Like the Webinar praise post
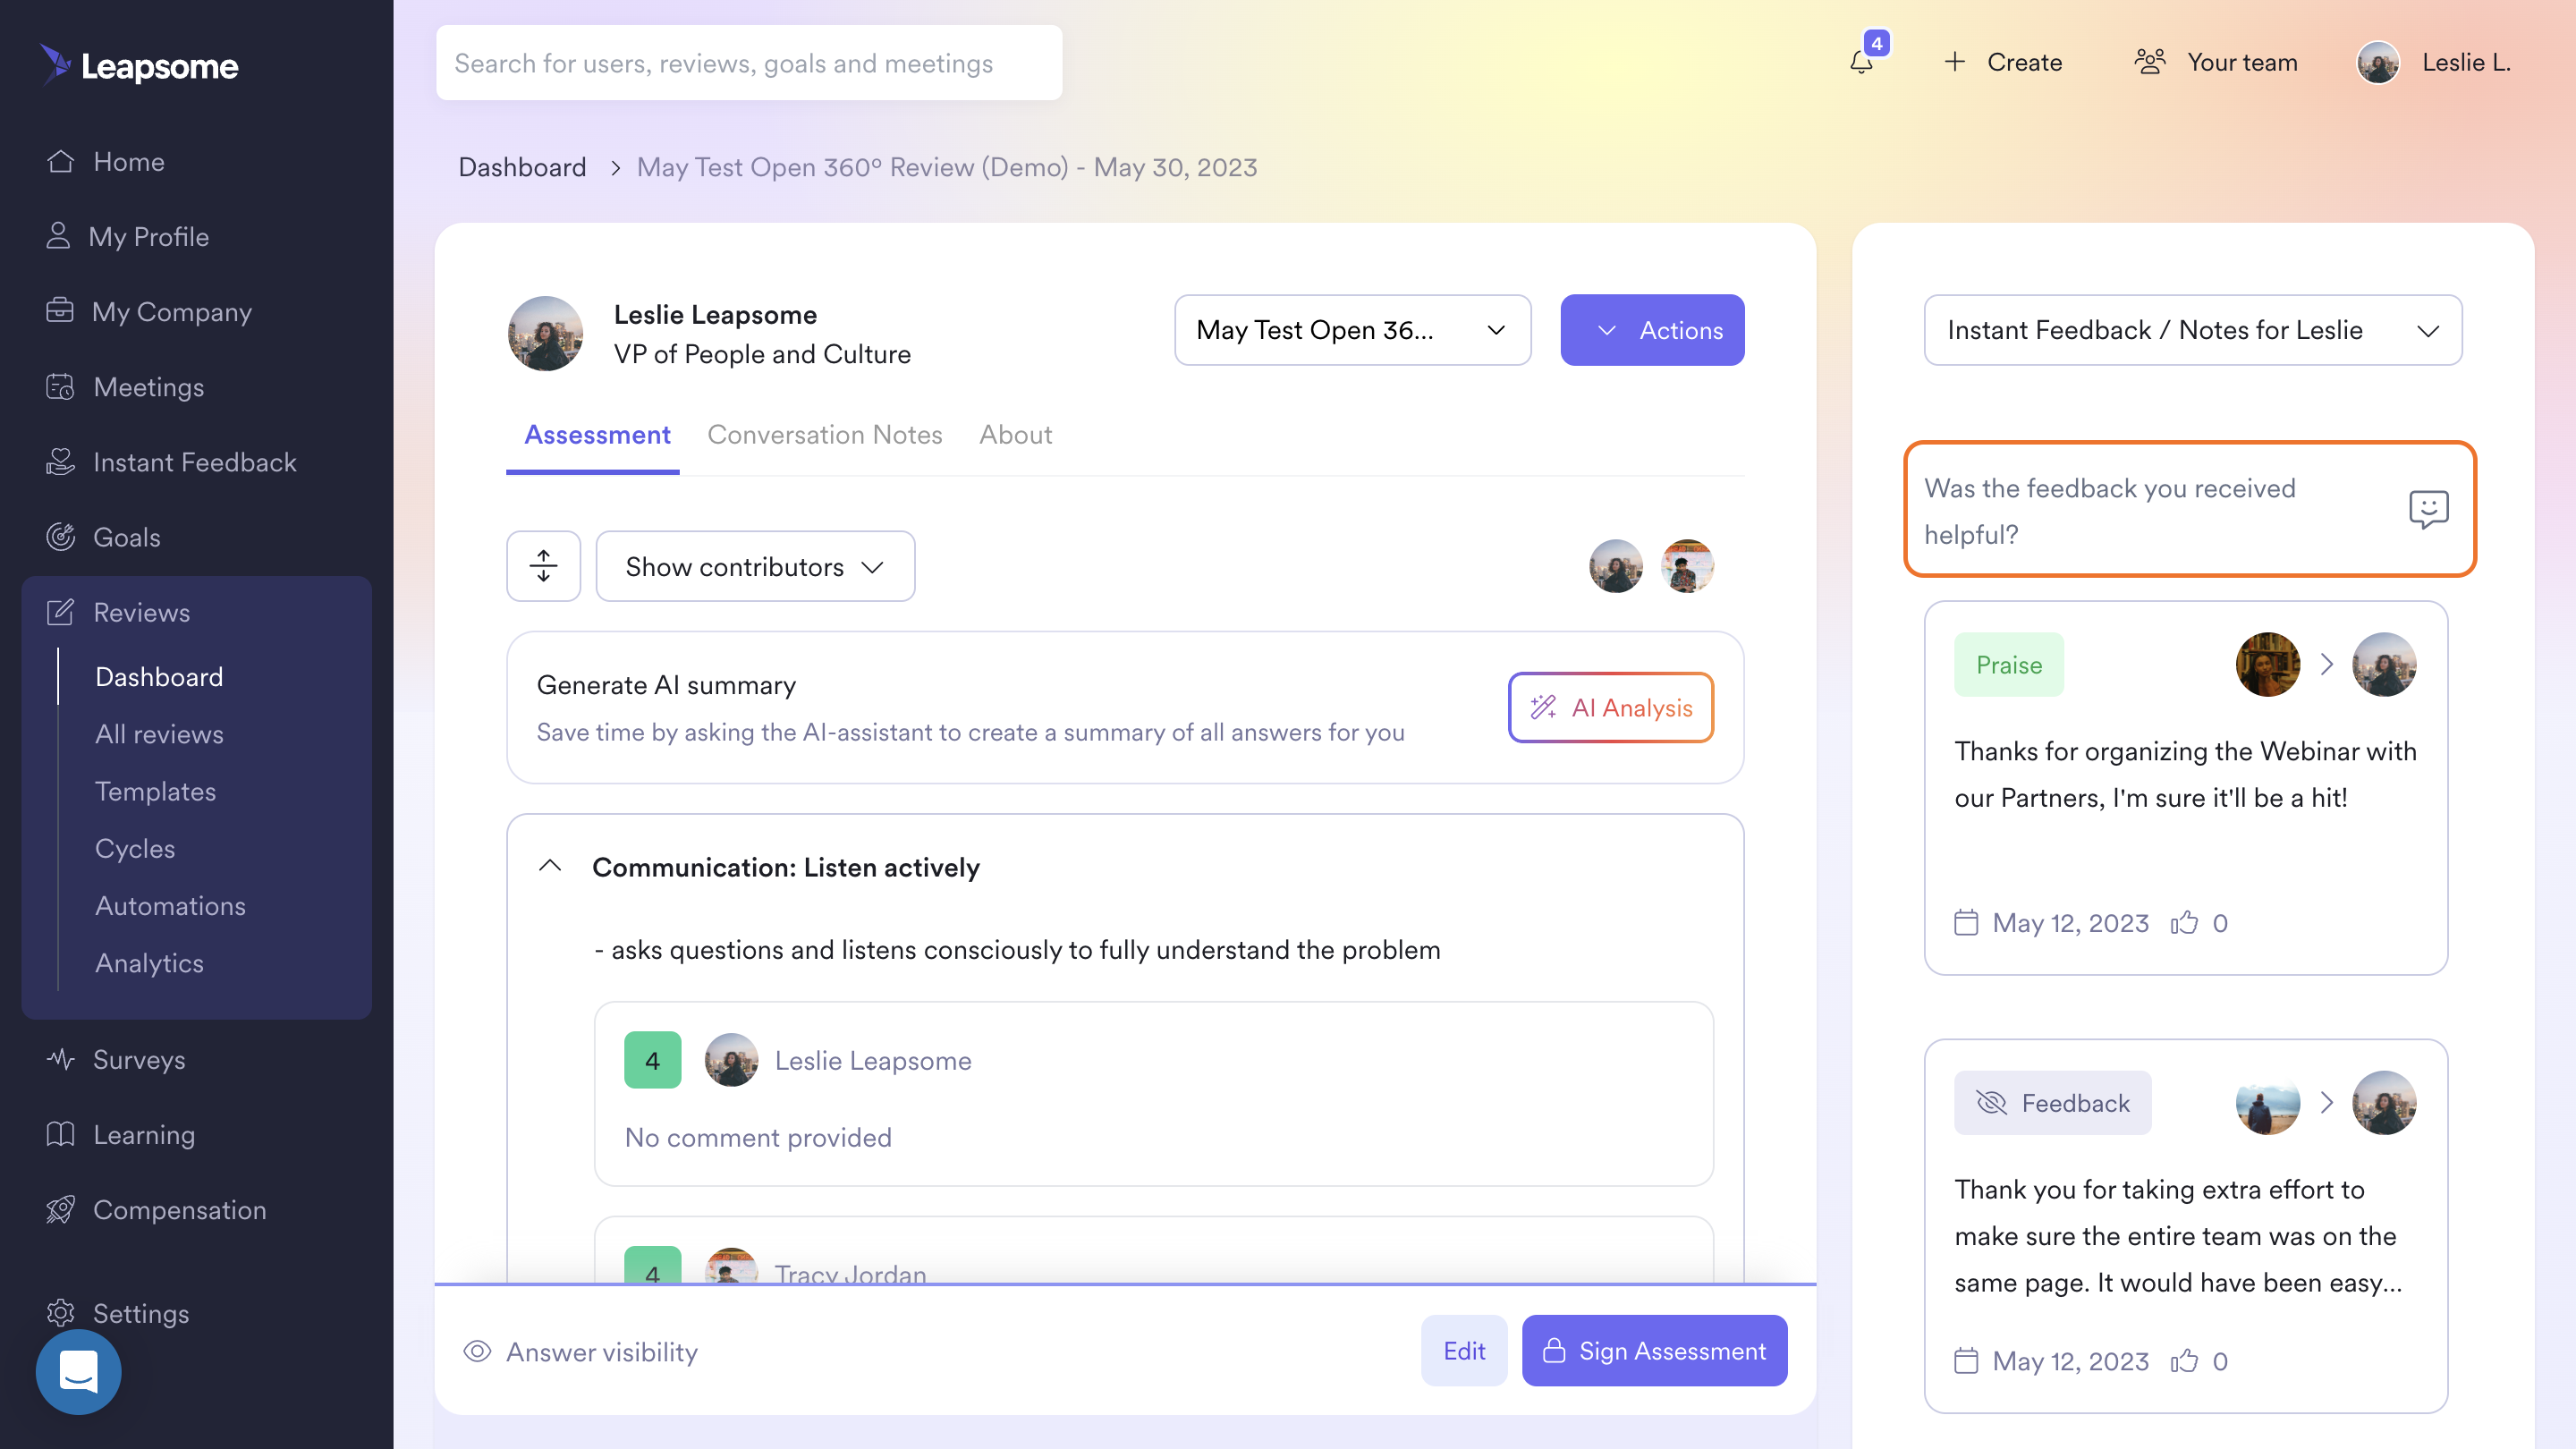This screenshot has height=1449, width=2576. click(x=2184, y=921)
